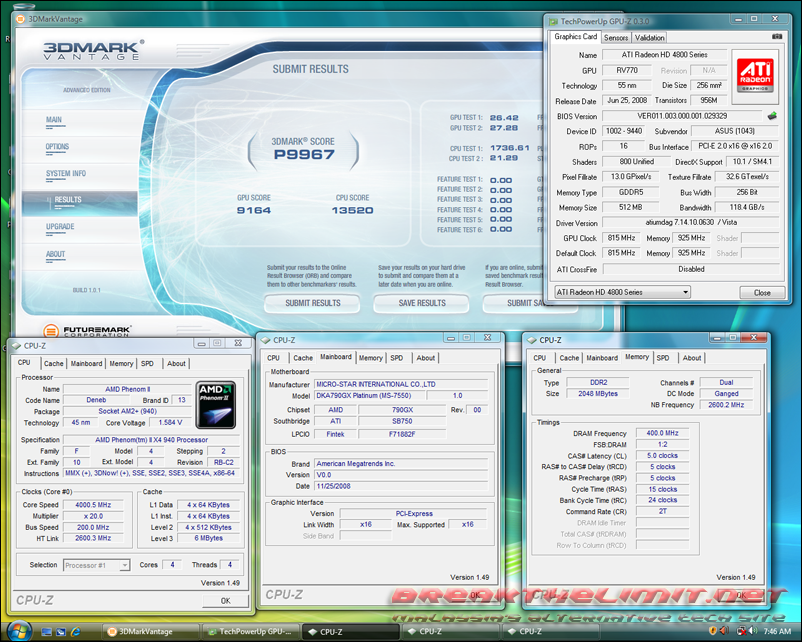Viewport: 802px width, 642px height.
Task: Open the Processor #1 selection dropdown
Action: pyautogui.click(x=96, y=565)
